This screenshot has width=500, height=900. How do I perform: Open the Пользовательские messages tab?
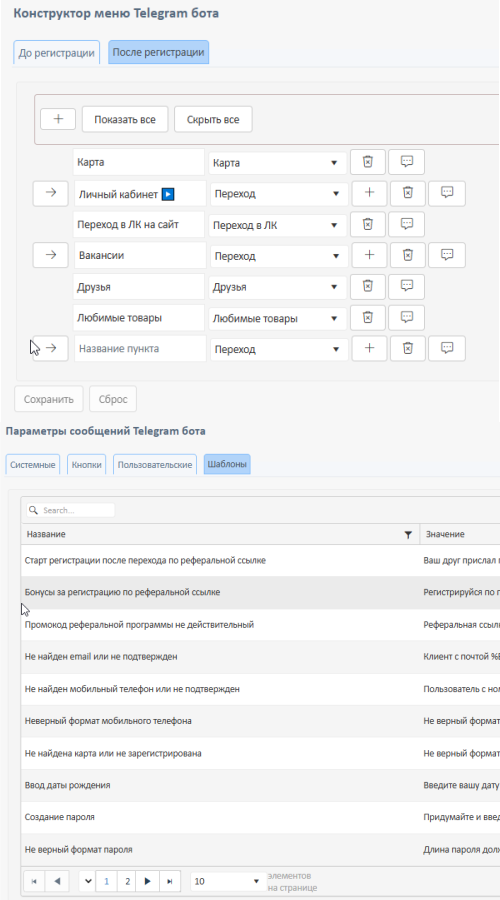(x=155, y=464)
